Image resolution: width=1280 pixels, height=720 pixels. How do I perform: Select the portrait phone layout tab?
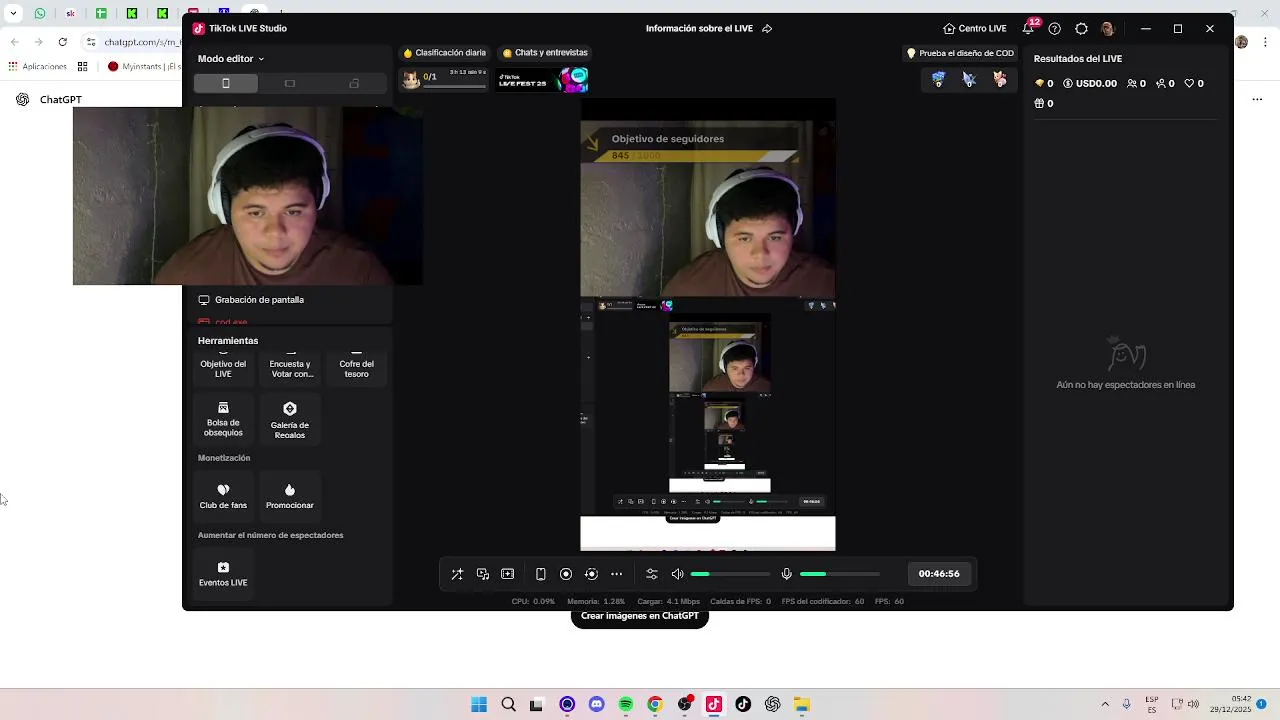(226, 84)
